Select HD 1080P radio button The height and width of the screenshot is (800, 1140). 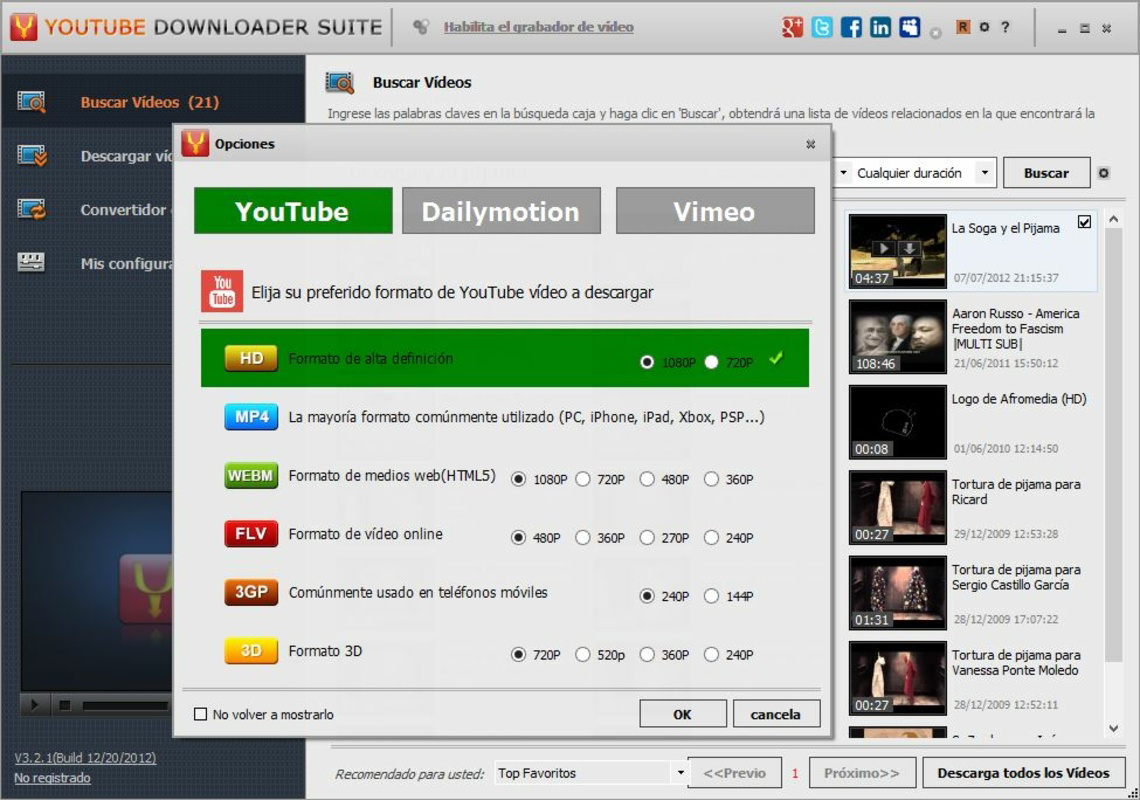[647, 362]
